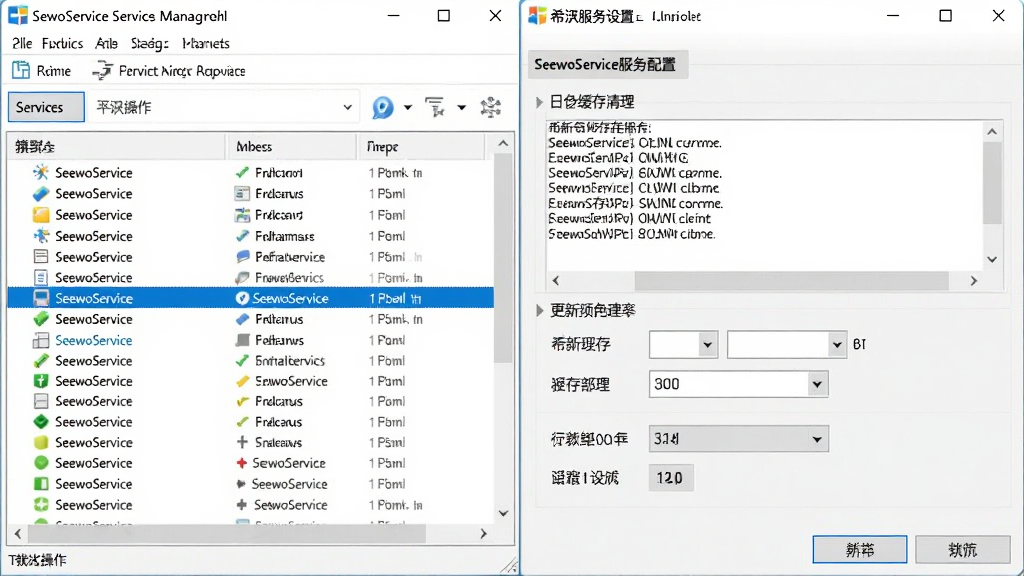1024x576 pixels.
Task: Click the blue round bubble toolbar icon
Action: click(383, 107)
